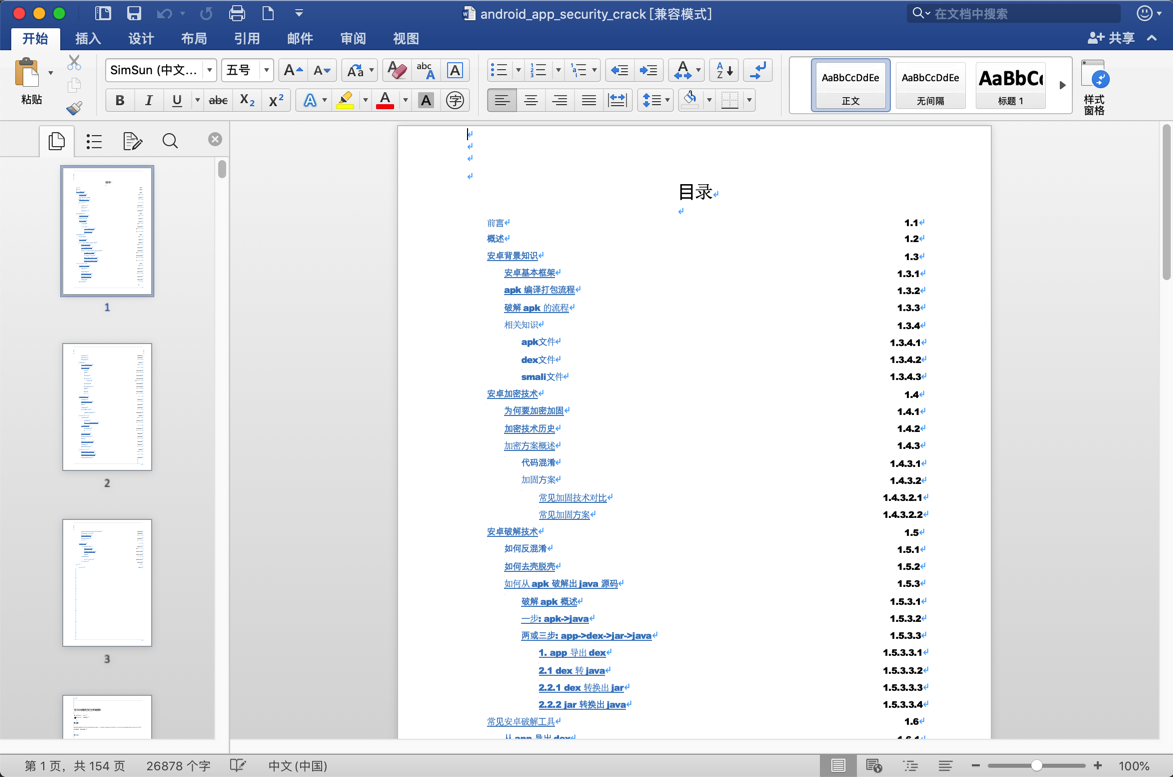The image size is (1173, 777).
Task: Click the spelling check book icon in status bar
Action: 238,765
